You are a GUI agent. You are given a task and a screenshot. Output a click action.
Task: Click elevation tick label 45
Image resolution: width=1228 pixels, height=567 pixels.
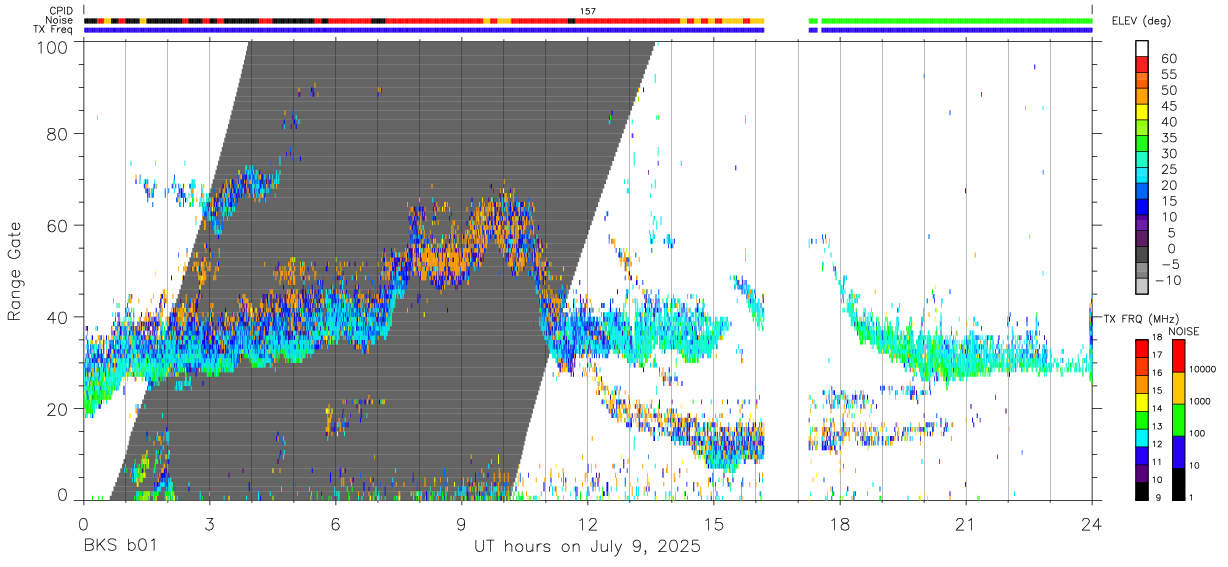pyautogui.click(x=1168, y=106)
